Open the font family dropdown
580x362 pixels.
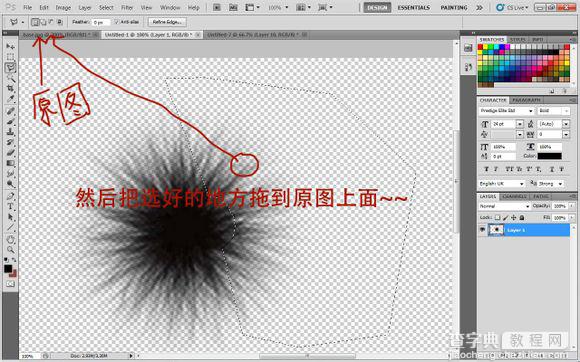coord(507,111)
